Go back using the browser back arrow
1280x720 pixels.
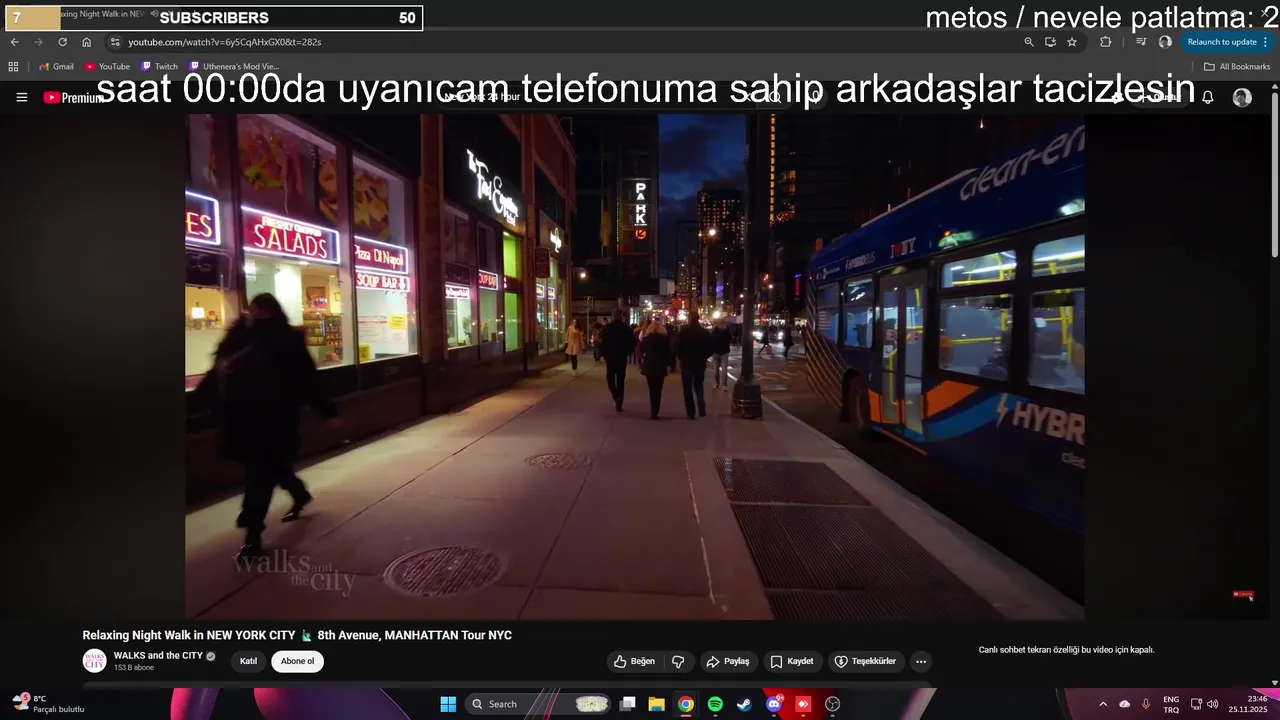(x=14, y=42)
